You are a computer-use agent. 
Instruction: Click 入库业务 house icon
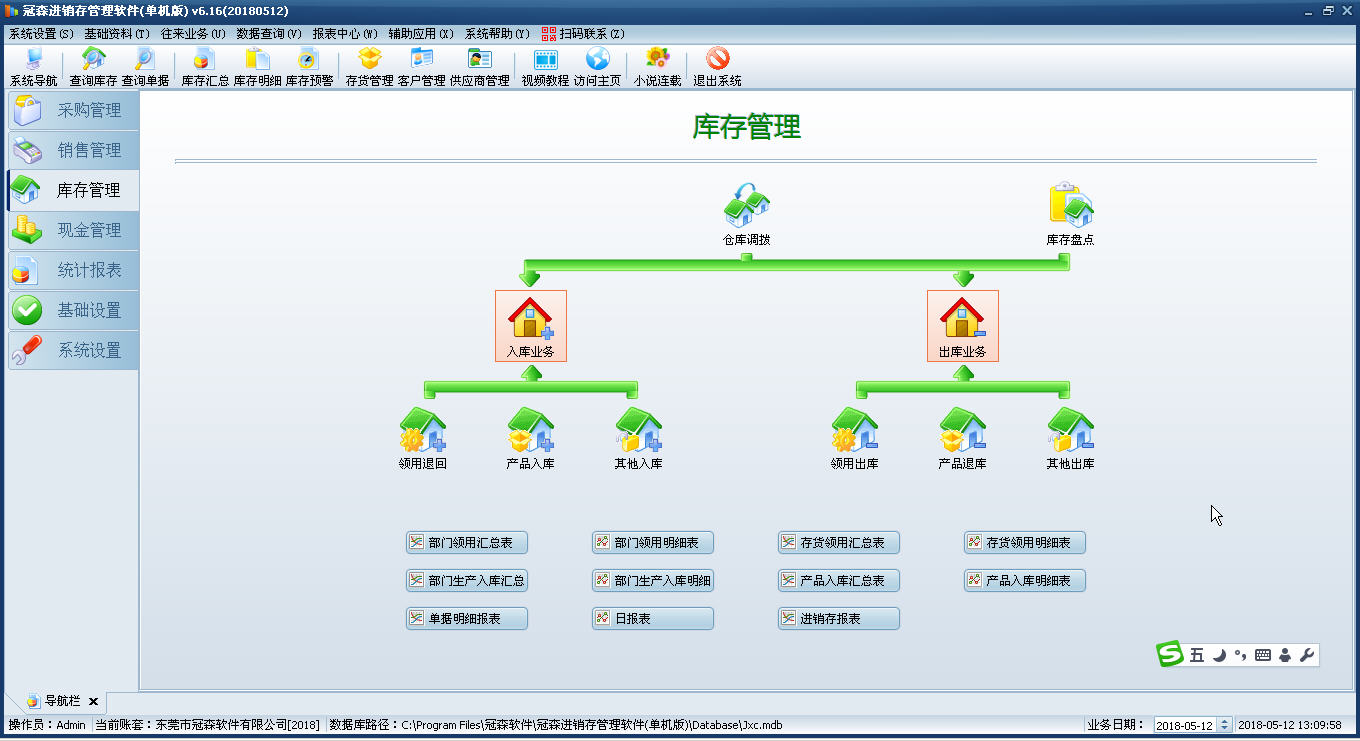click(x=531, y=326)
